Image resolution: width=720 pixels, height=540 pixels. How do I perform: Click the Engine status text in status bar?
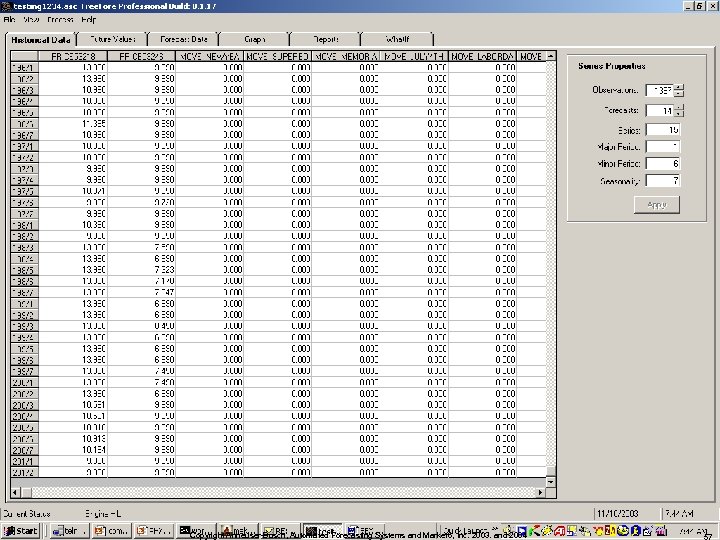[103, 513]
